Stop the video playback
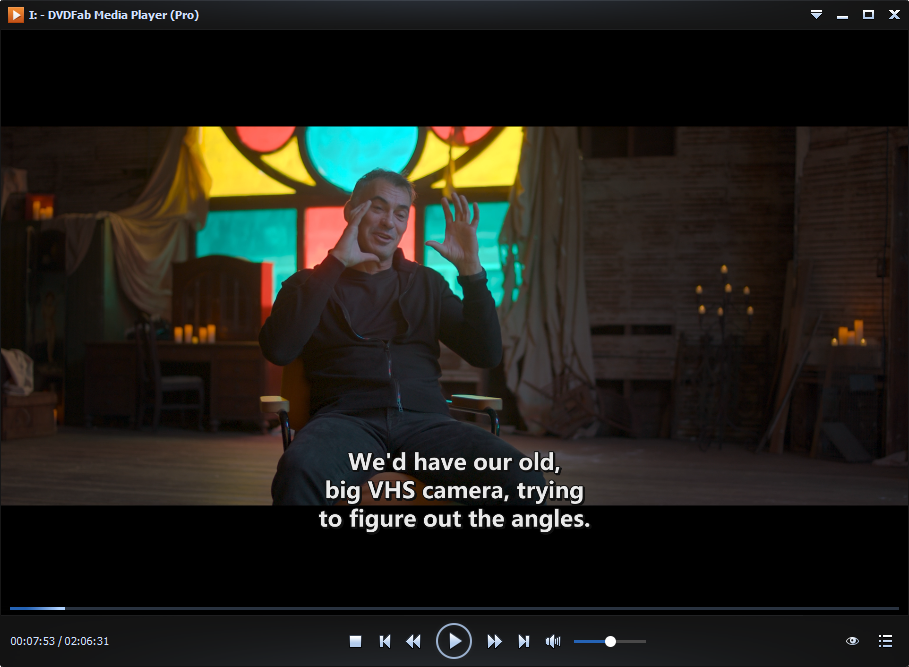Viewport: 909px width, 667px height. pyautogui.click(x=355, y=641)
